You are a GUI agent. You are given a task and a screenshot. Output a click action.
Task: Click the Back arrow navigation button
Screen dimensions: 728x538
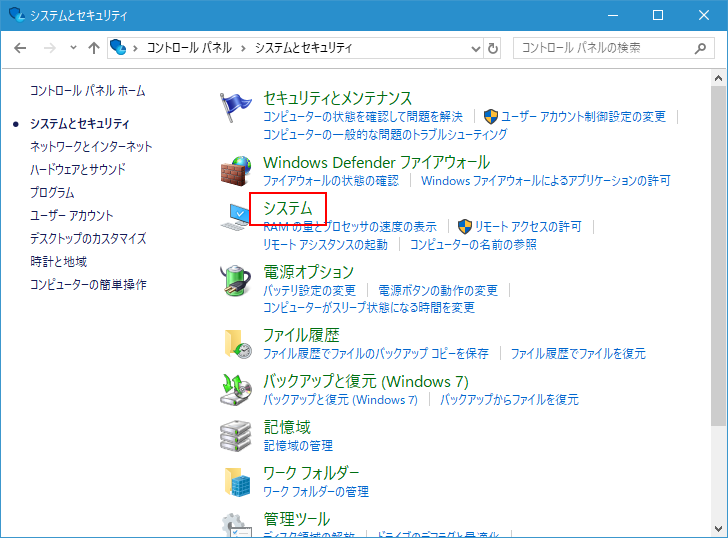[20, 48]
